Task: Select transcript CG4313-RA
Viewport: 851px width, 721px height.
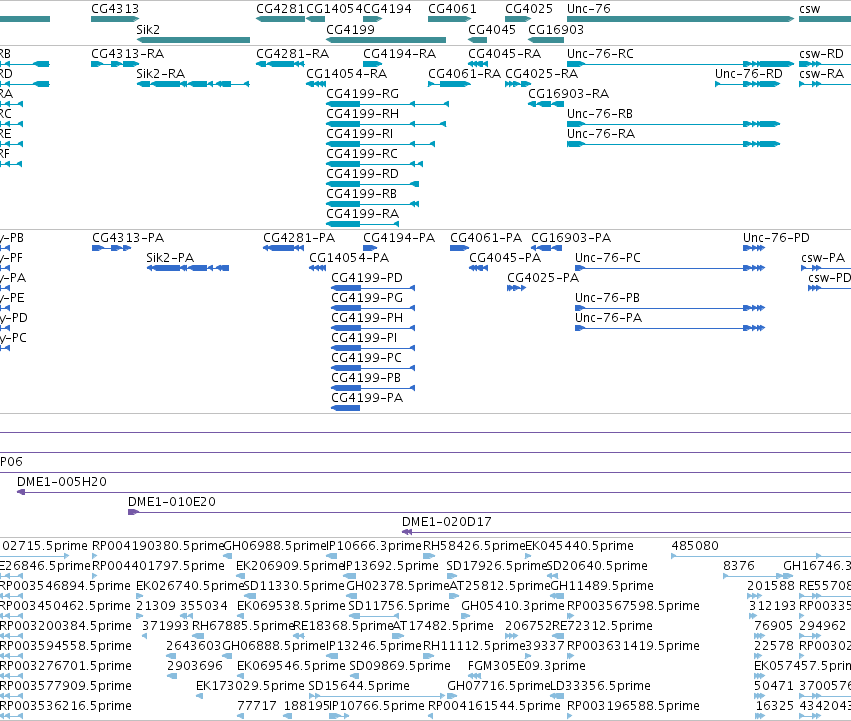Action: (128, 54)
